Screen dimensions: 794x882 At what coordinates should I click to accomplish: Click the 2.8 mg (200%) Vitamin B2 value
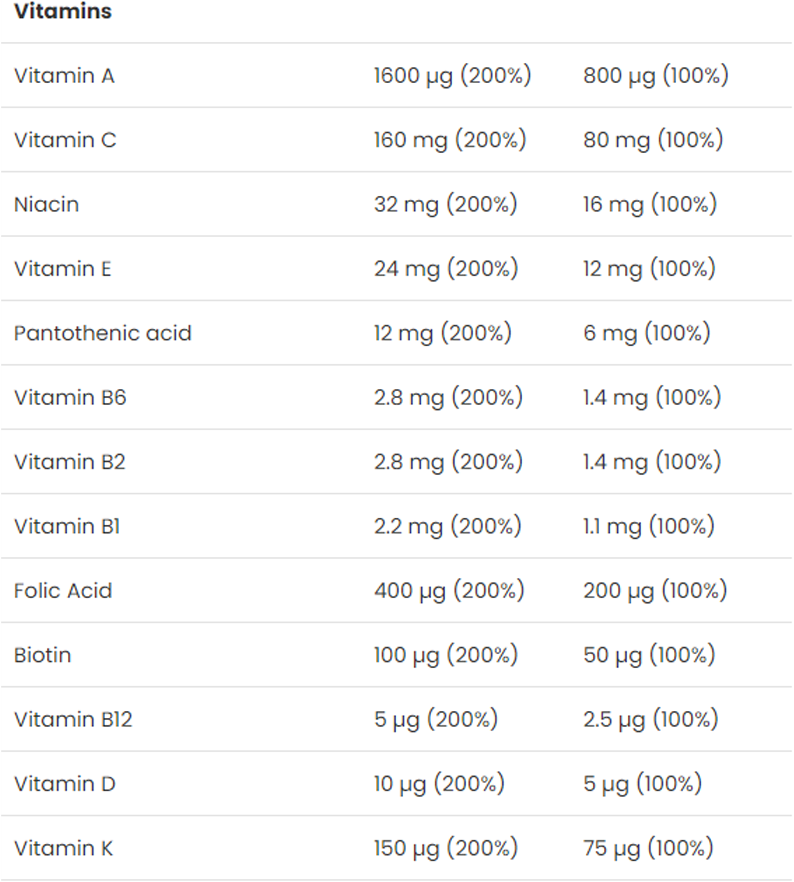click(x=448, y=462)
